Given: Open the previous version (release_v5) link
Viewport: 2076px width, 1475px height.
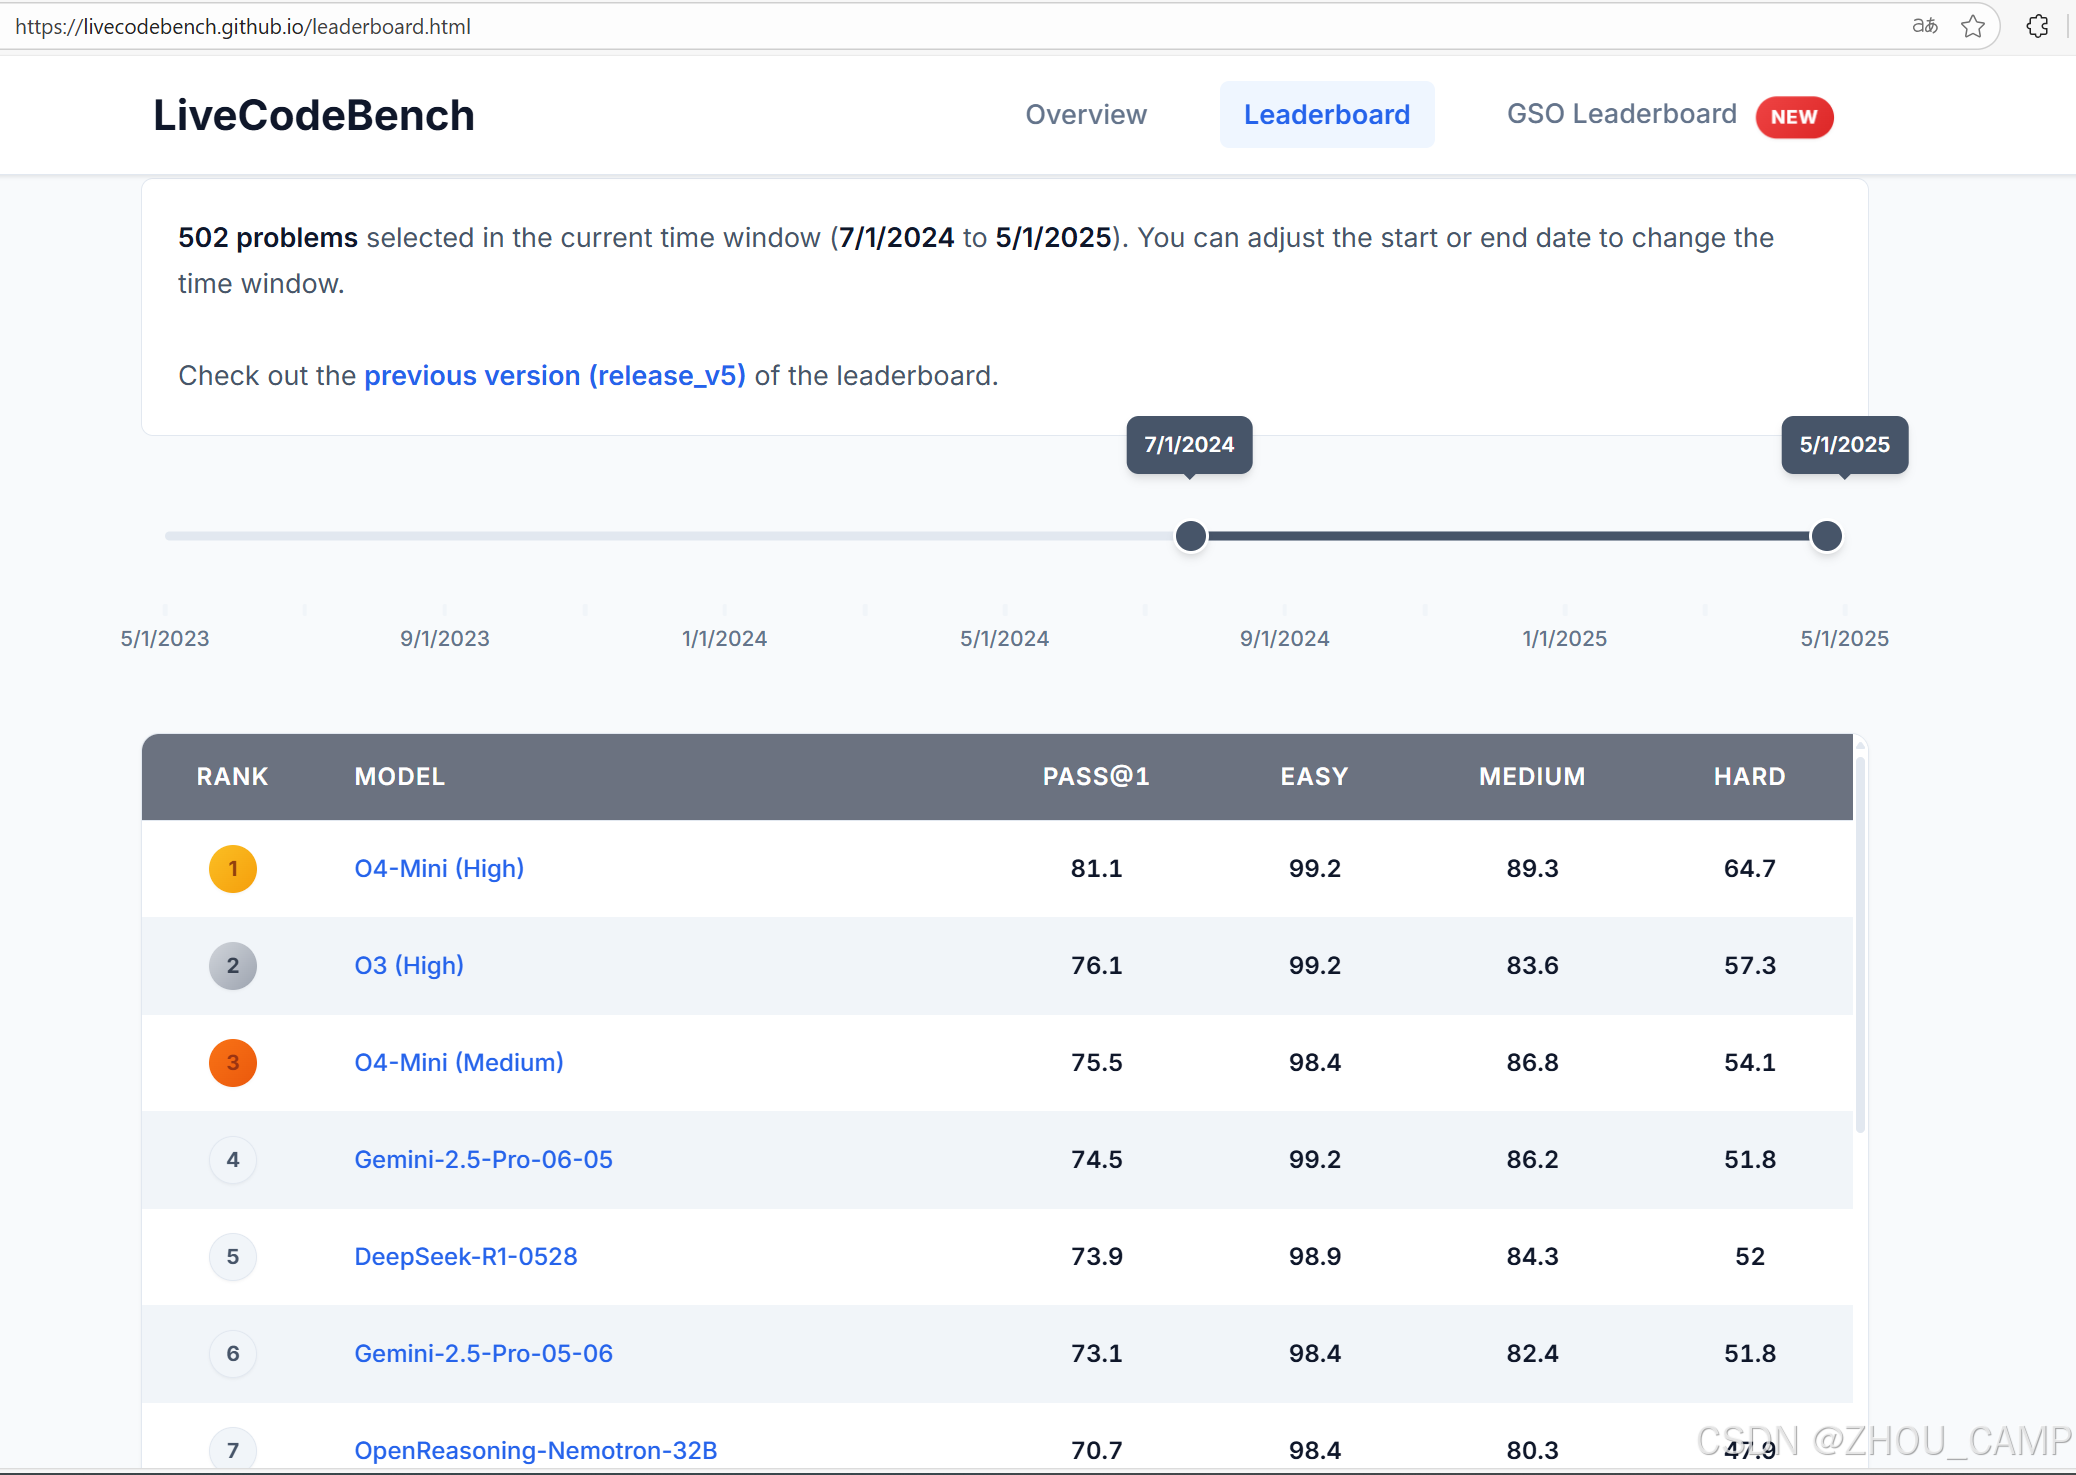Looking at the screenshot, I should pos(555,376).
